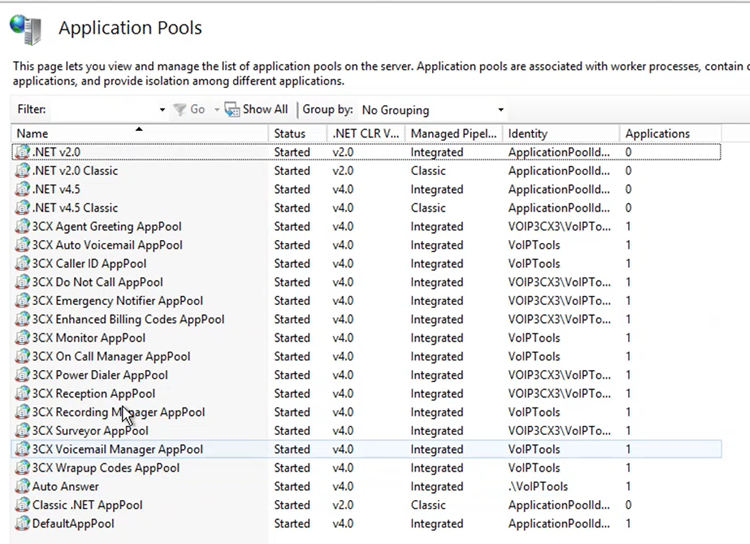This screenshot has height=544, width=750.
Task: Click the Show All button label
Action: [x=265, y=110]
